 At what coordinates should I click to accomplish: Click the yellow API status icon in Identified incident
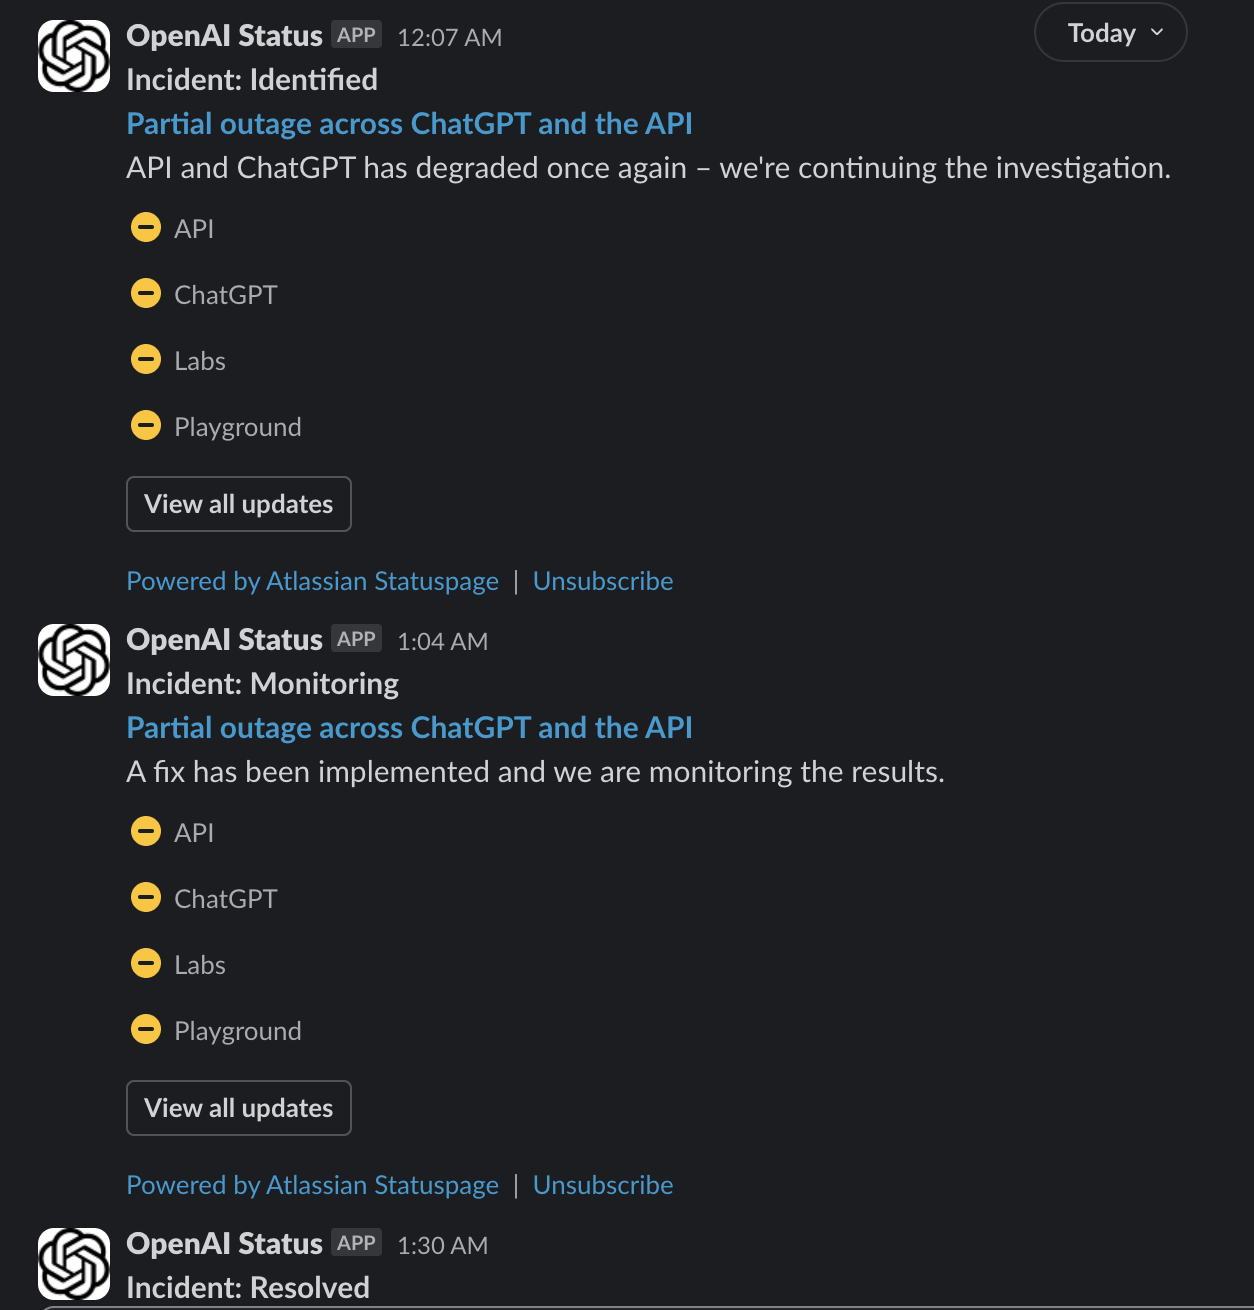pos(146,228)
